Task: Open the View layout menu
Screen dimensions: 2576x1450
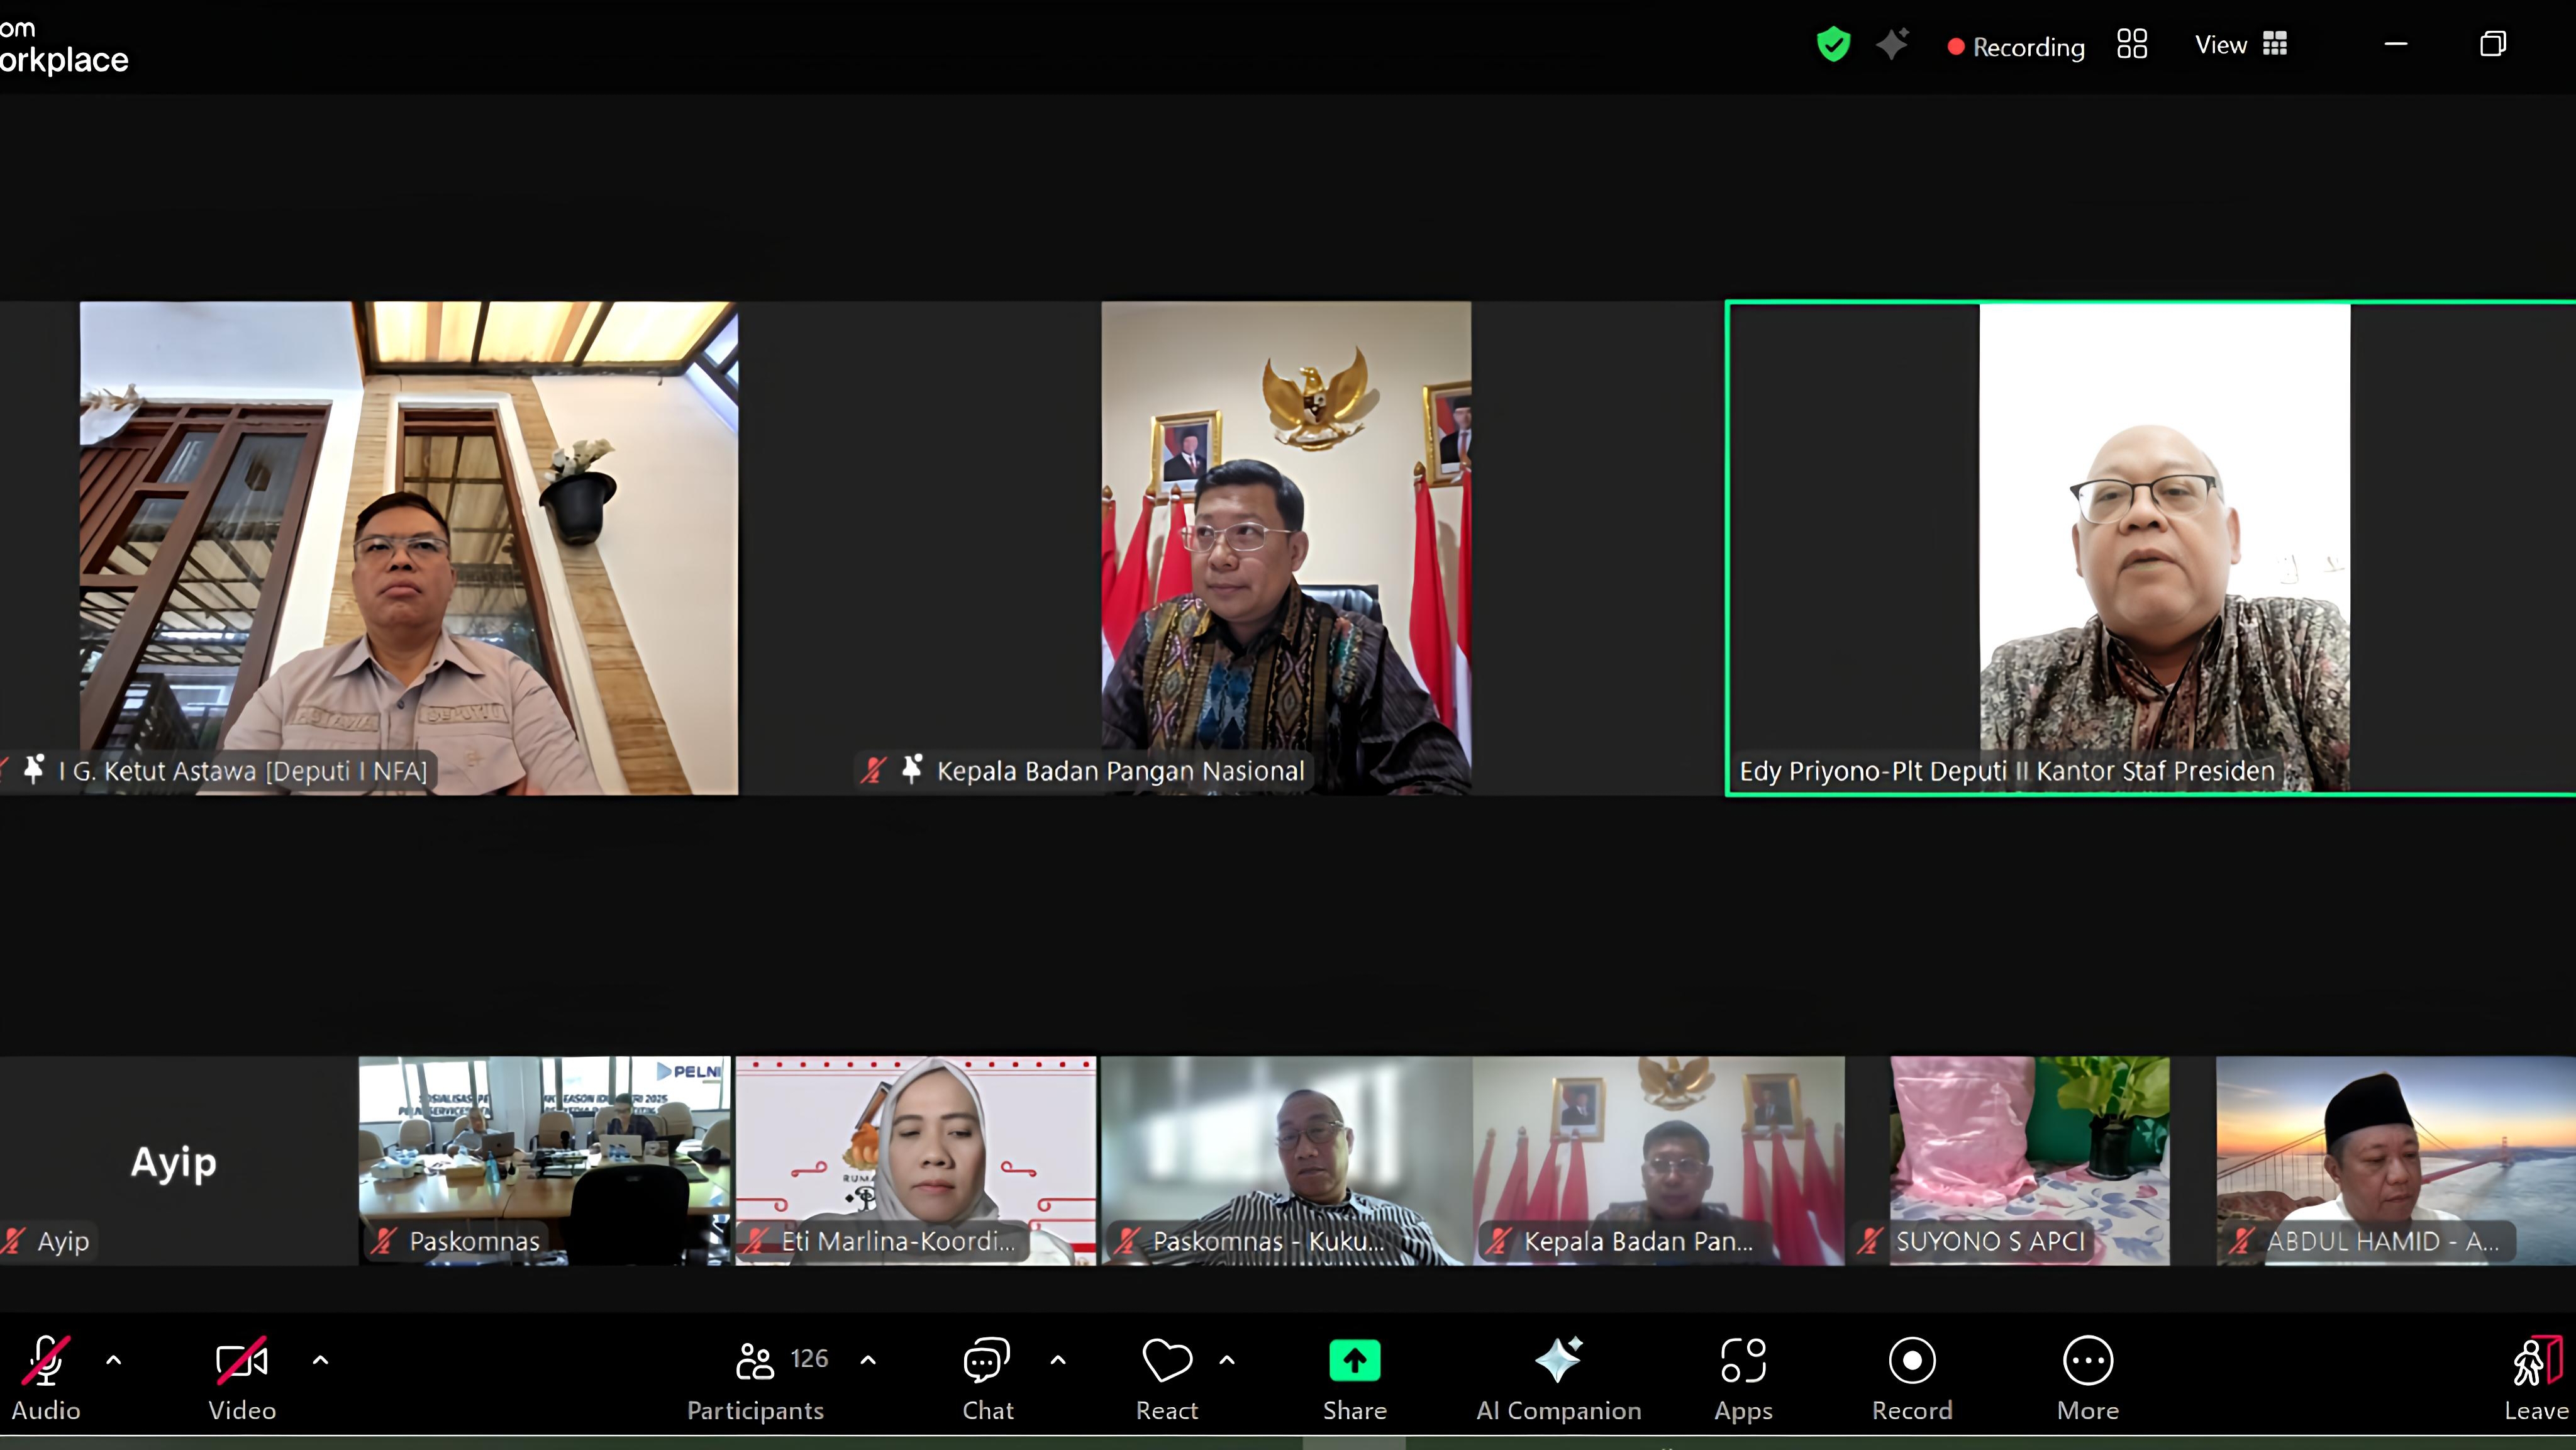Action: (2241, 45)
